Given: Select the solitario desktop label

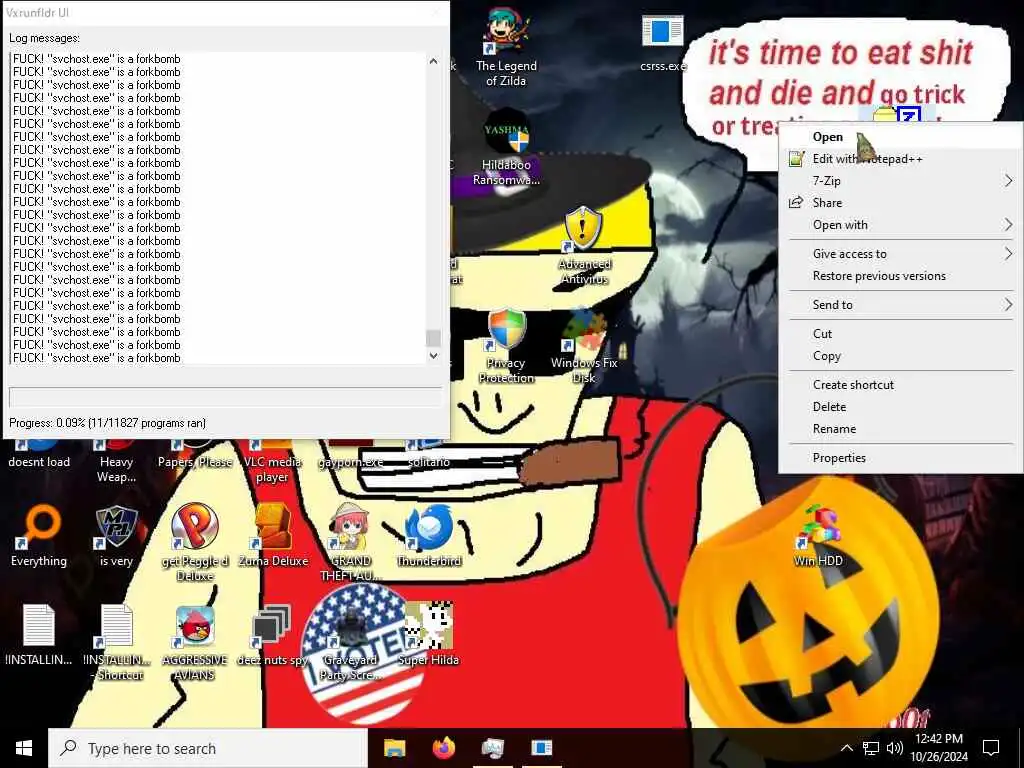Looking at the screenshot, I should 428,462.
